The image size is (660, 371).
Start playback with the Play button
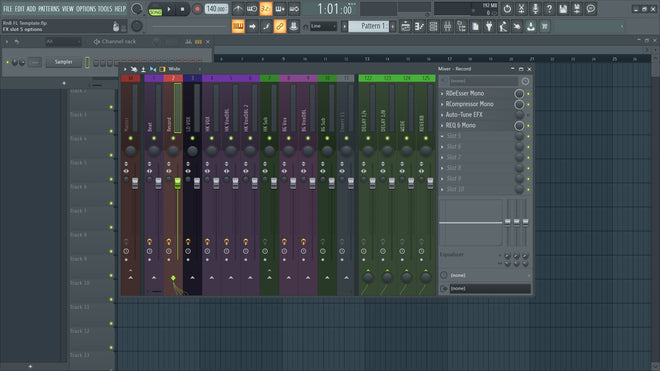[x=169, y=9]
